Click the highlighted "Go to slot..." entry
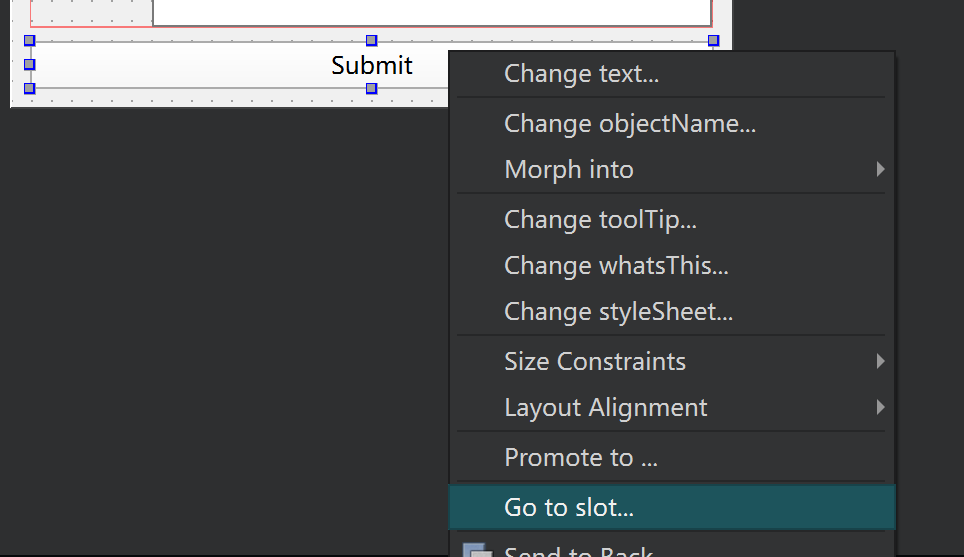The width and height of the screenshot is (964, 557). 569,508
